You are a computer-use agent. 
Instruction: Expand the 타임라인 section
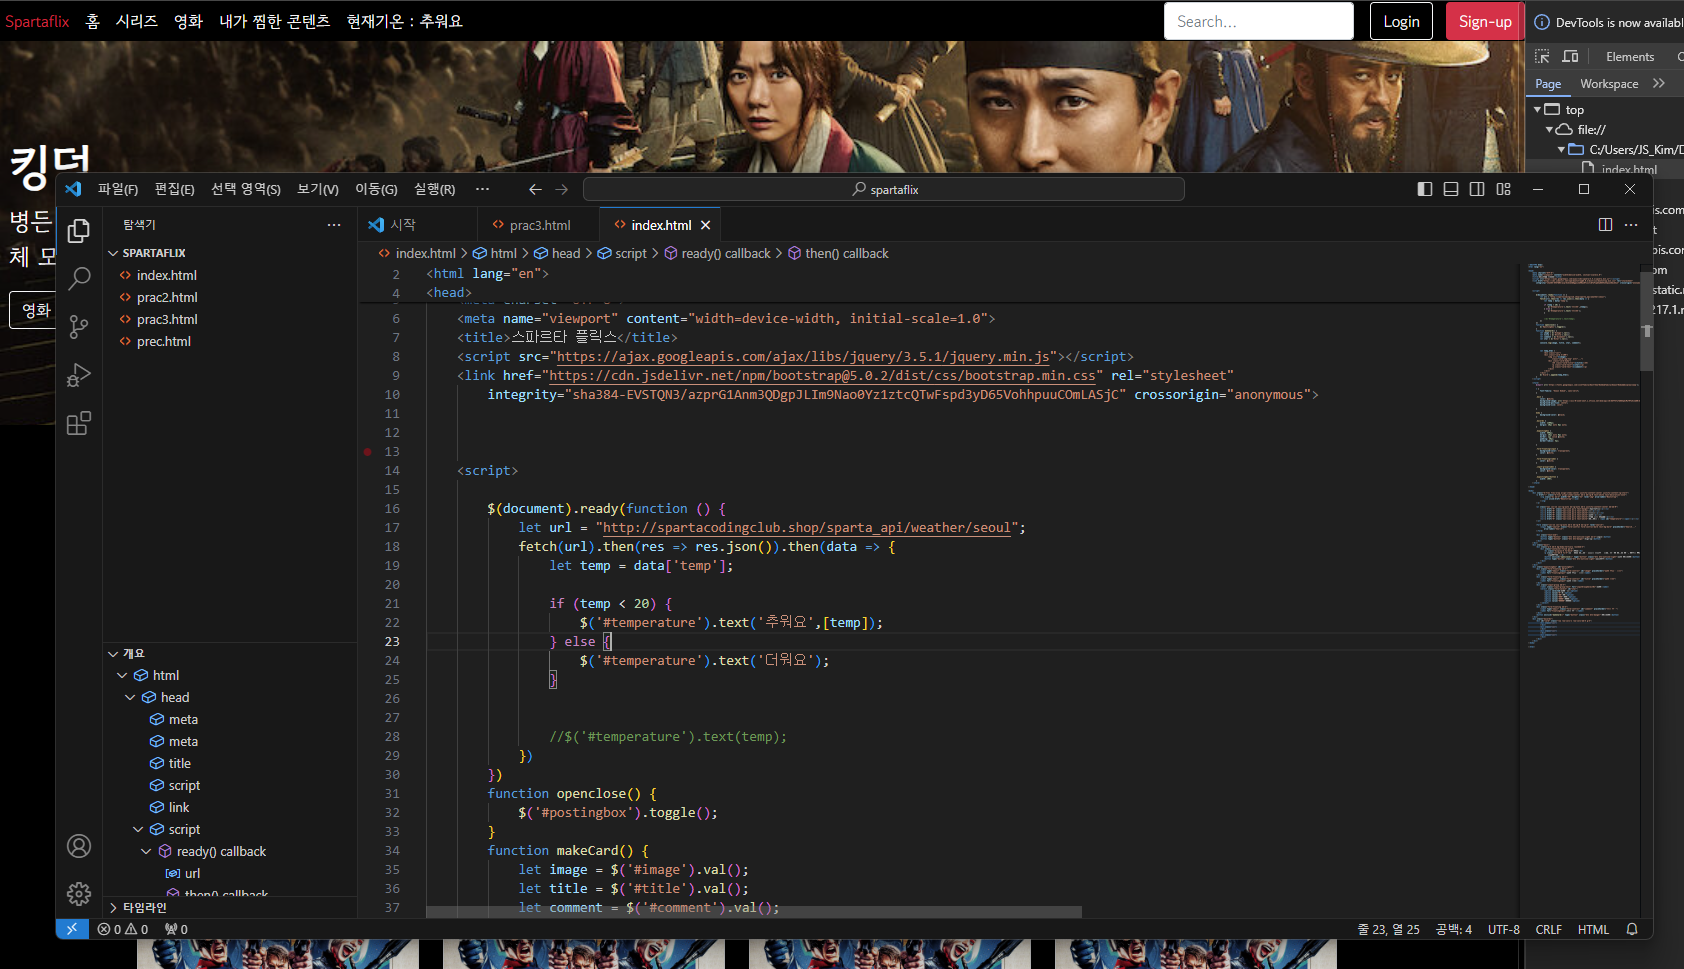tap(114, 907)
